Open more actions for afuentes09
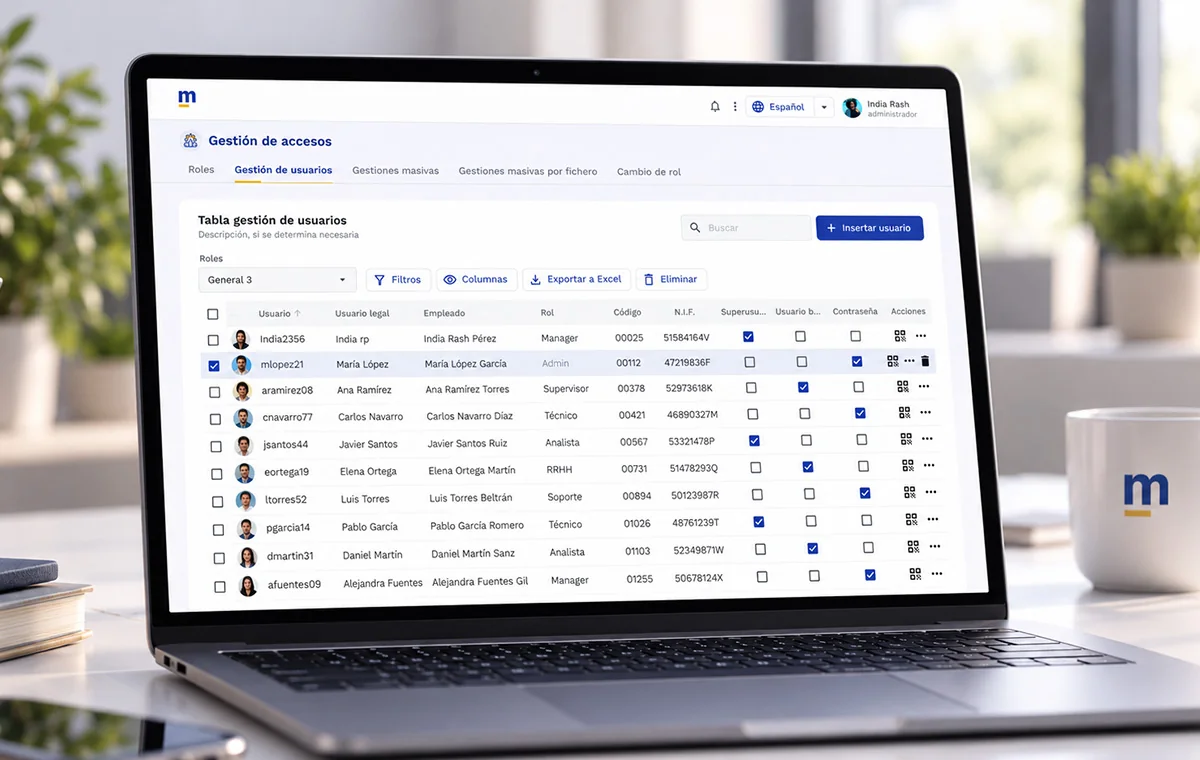 point(937,574)
